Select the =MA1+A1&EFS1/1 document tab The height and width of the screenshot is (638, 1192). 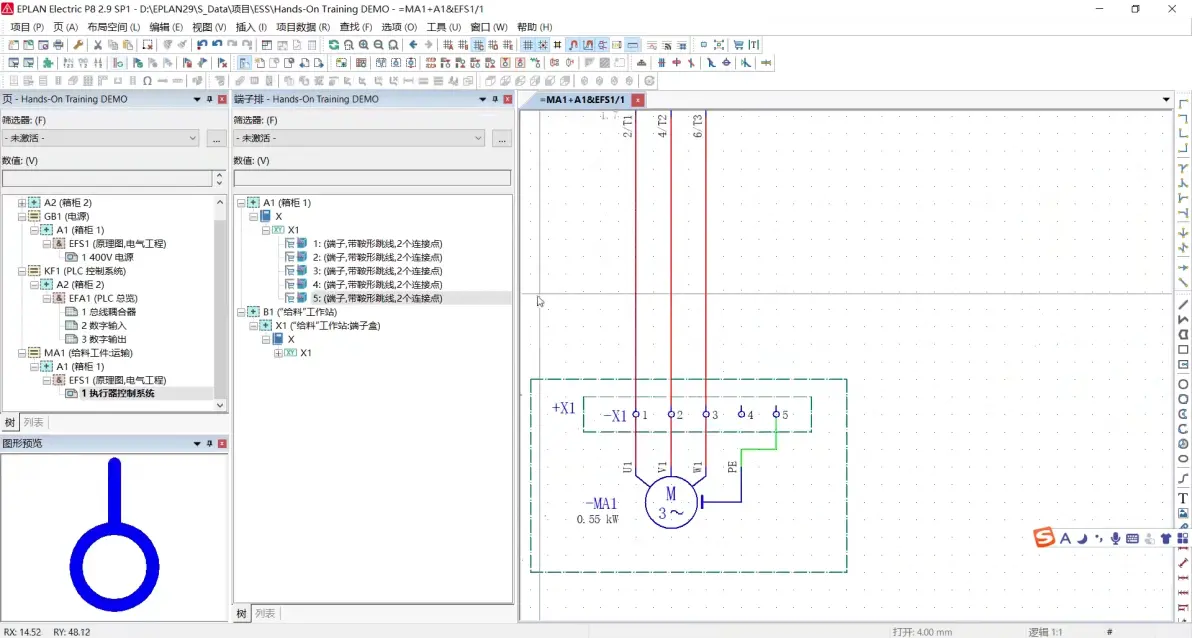tap(582, 100)
